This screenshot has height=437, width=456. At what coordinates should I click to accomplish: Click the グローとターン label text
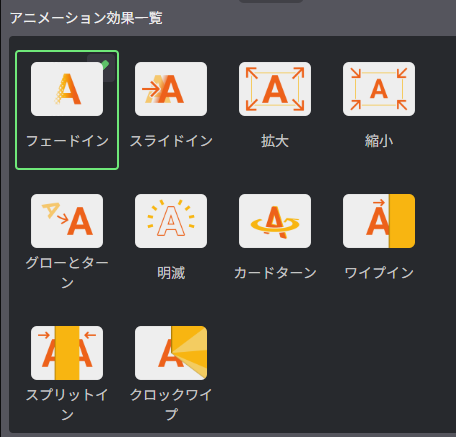tap(67, 273)
